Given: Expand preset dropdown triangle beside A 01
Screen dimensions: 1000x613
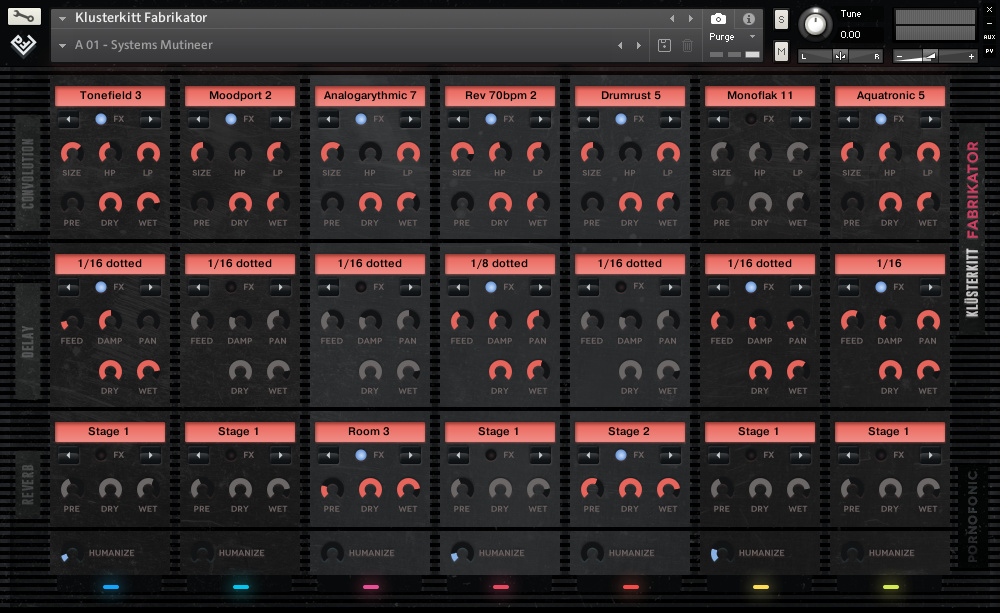Looking at the screenshot, I should pos(62,45).
